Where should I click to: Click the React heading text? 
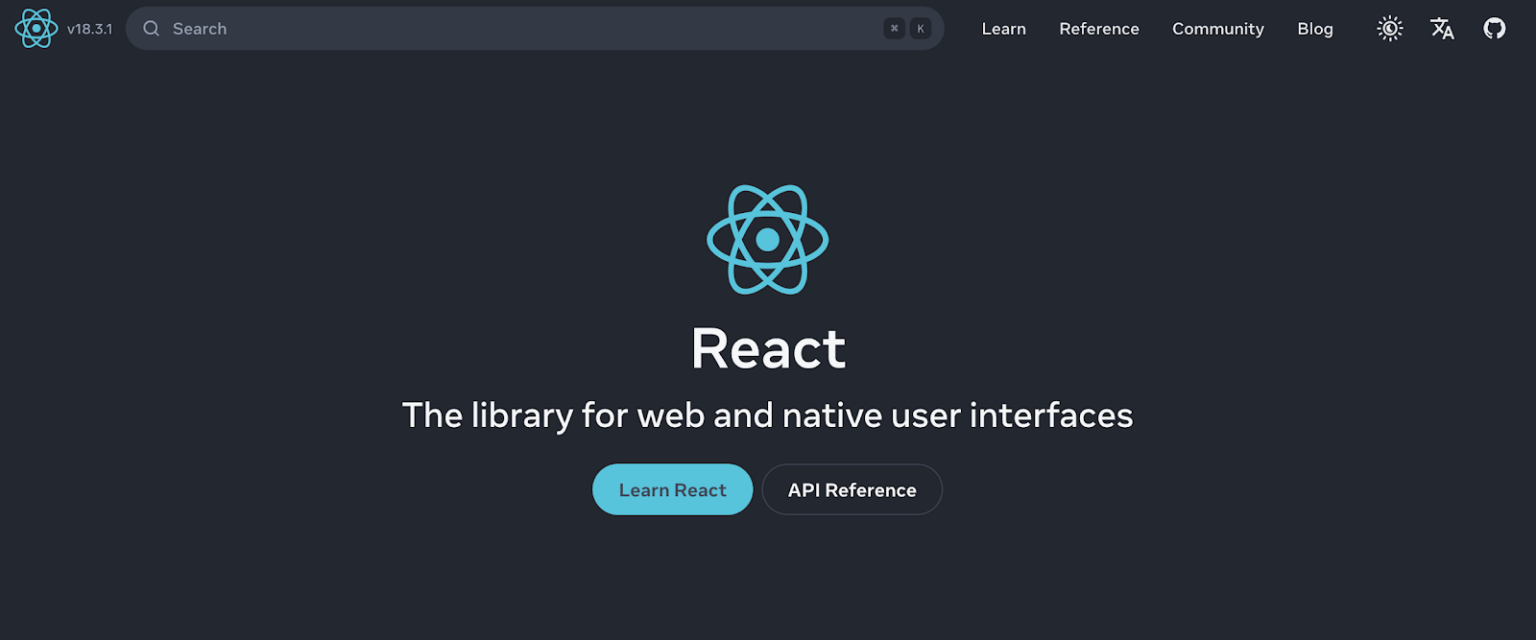point(768,349)
